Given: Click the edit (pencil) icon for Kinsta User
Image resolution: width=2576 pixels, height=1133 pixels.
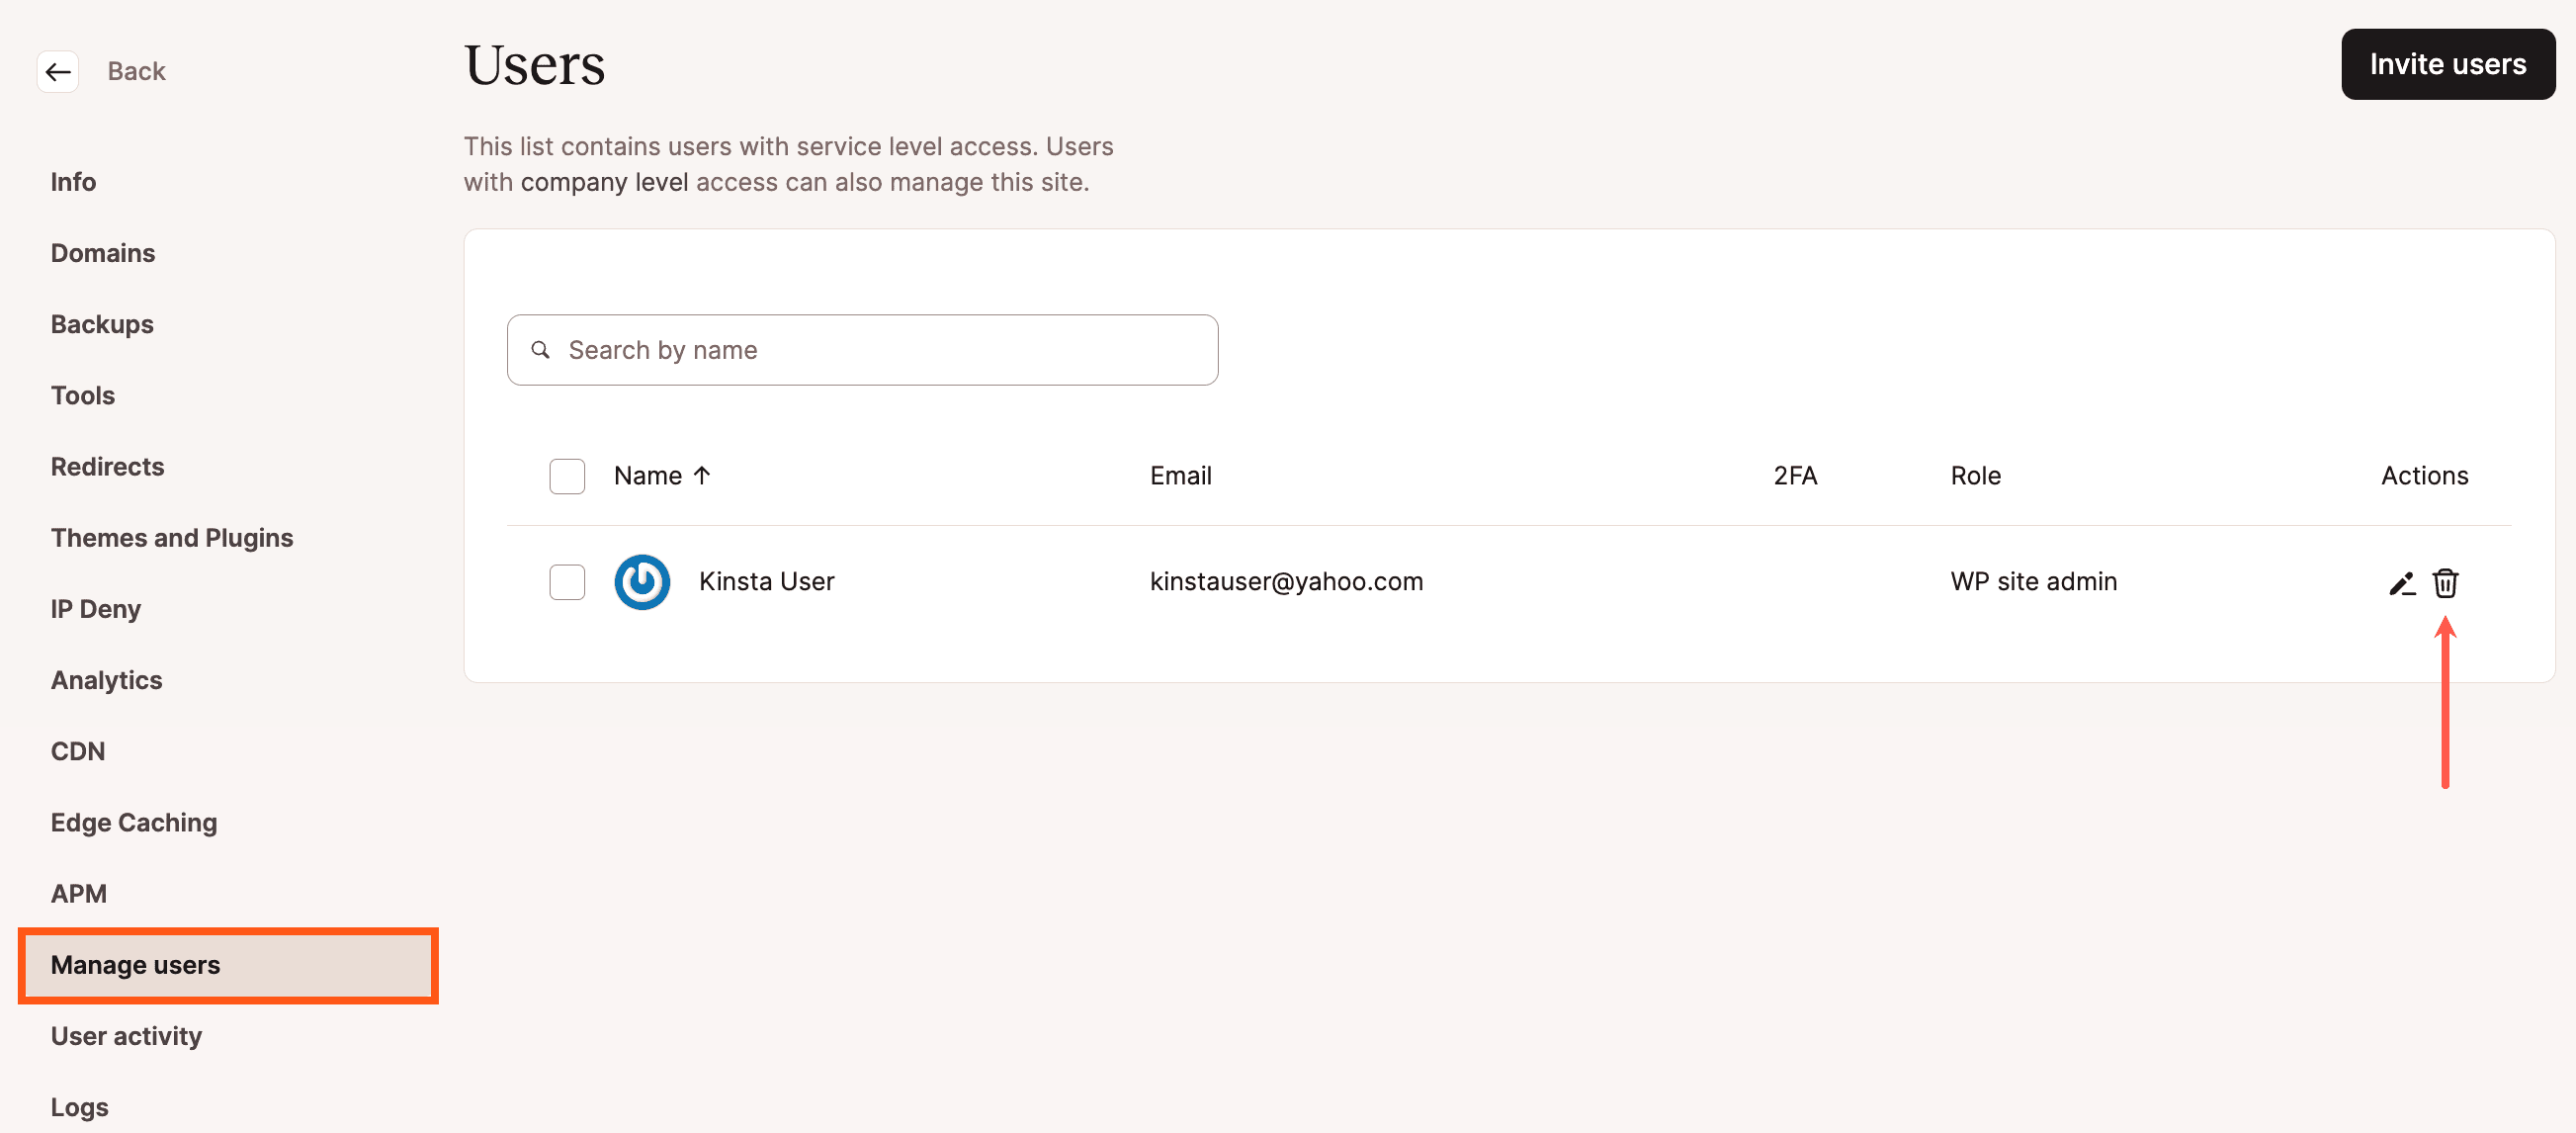Looking at the screenshot, I should (2402, 583).
